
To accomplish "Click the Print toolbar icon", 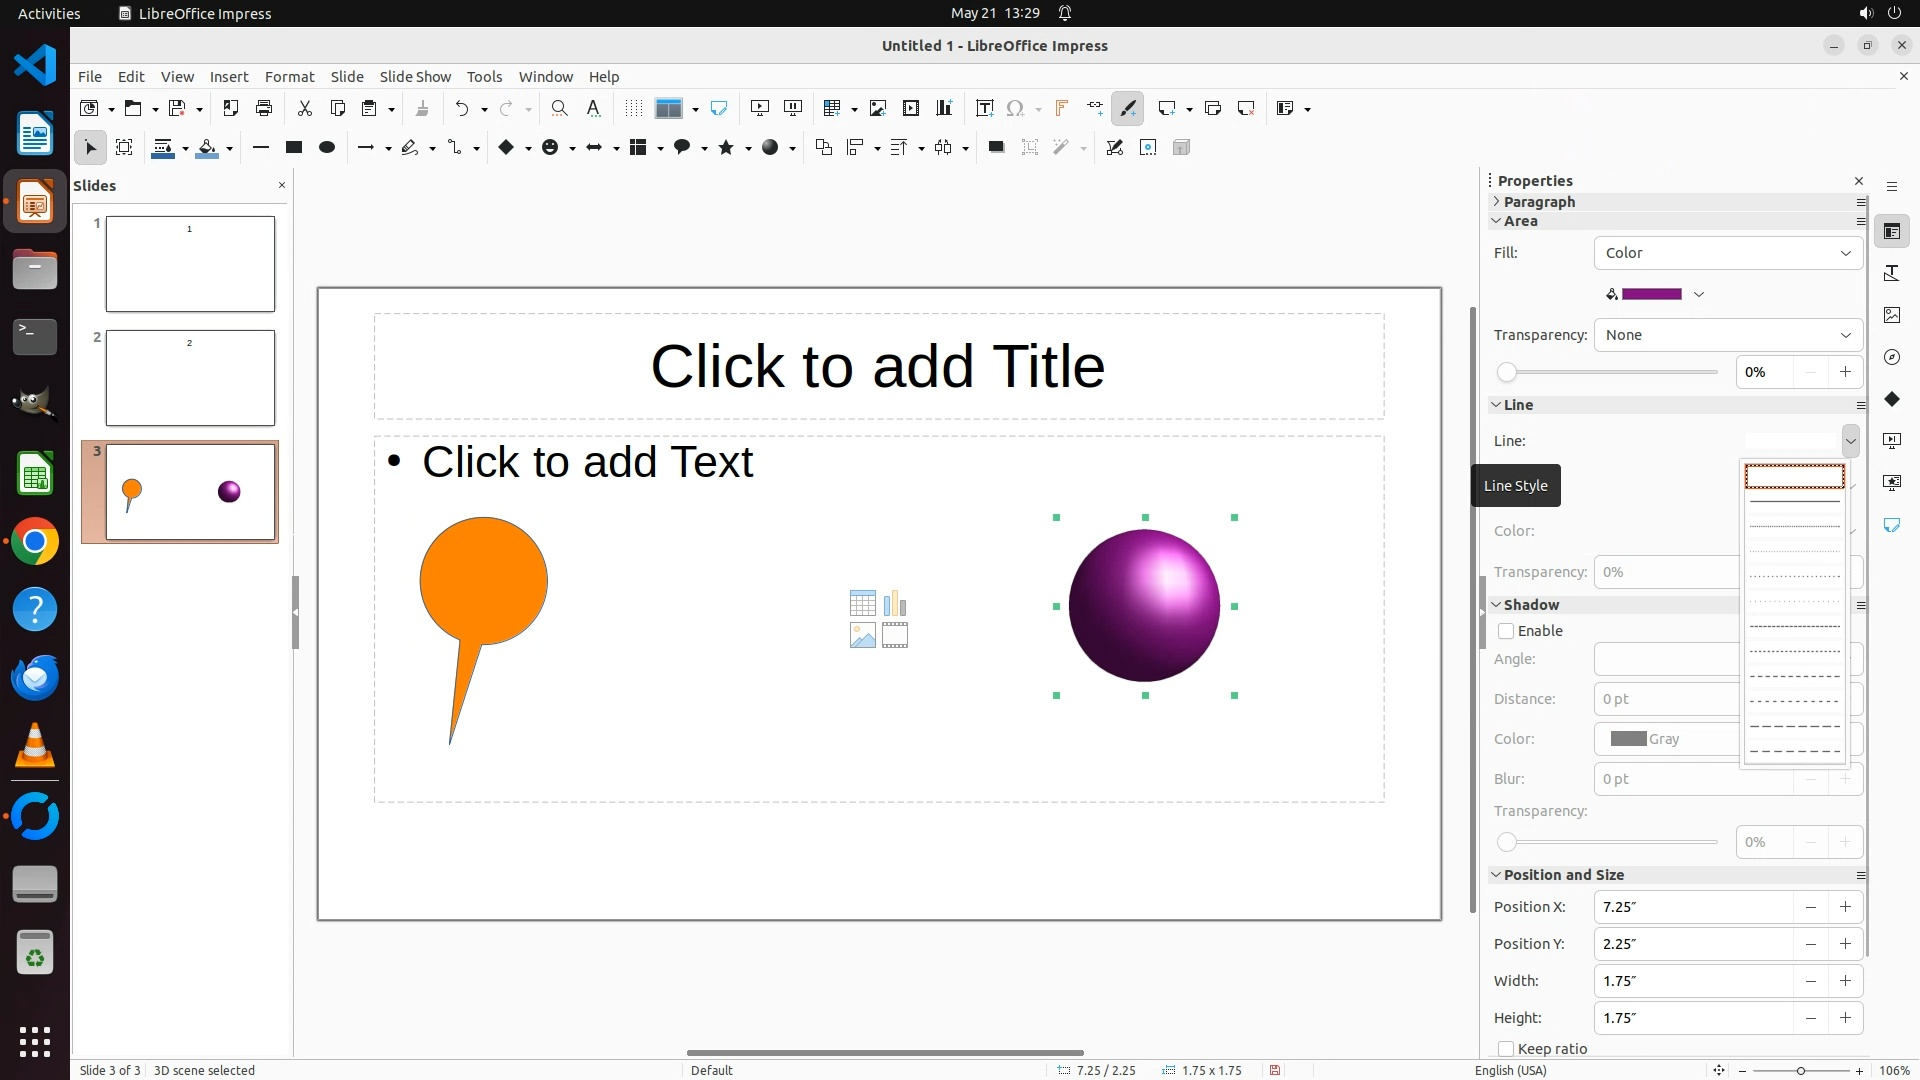I will point(264,108).
